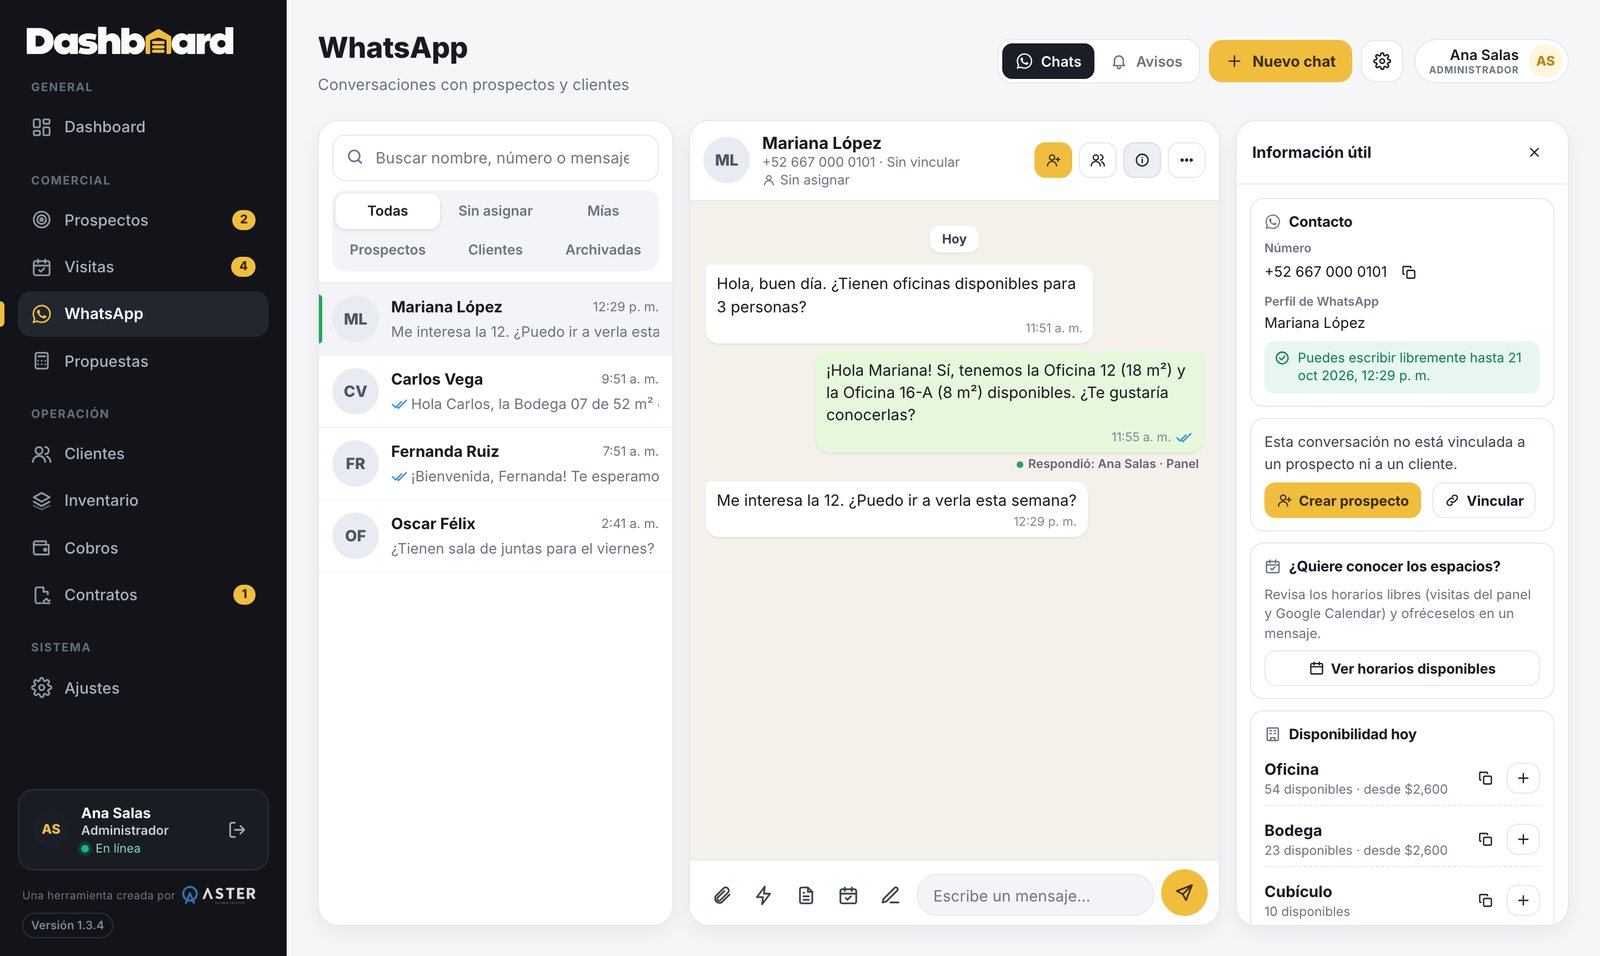
Task: Toggle the info panel icon in chat header
Action: click(x=1142, y=160)
